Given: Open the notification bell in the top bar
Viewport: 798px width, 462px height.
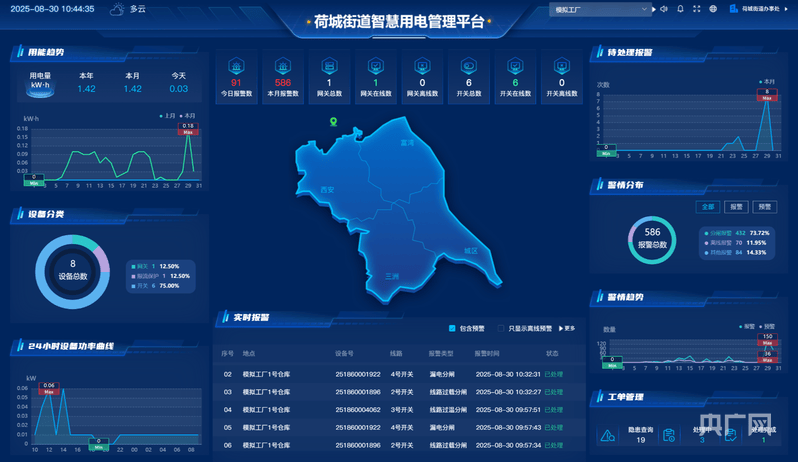Looking at the screenshot, I should (681, 9).
